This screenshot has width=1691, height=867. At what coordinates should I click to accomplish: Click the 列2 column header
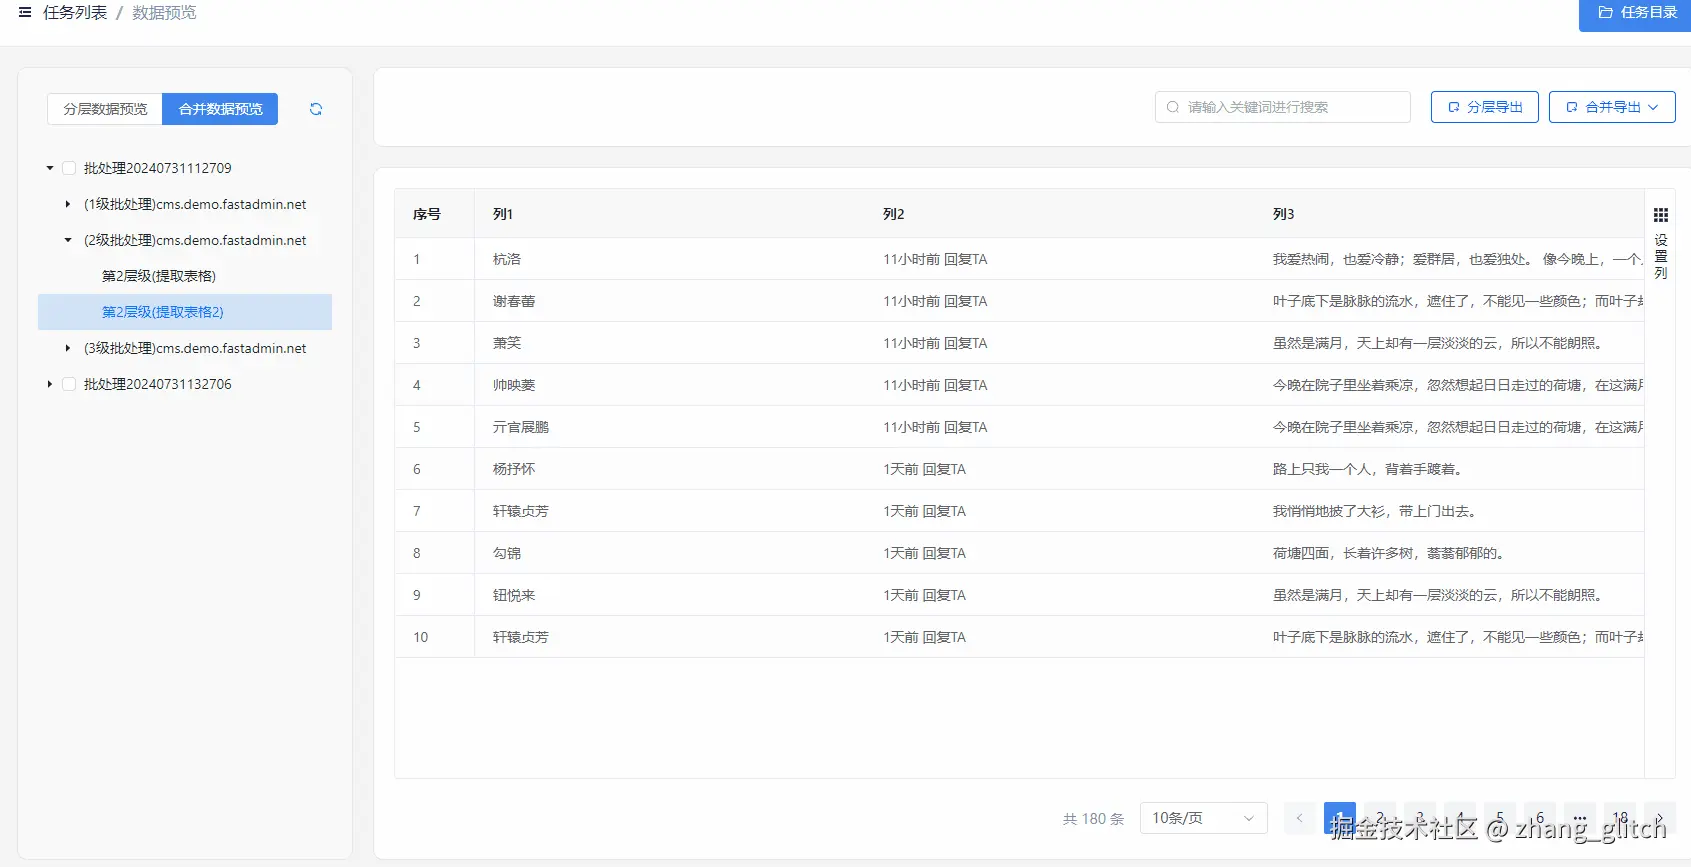894,214
